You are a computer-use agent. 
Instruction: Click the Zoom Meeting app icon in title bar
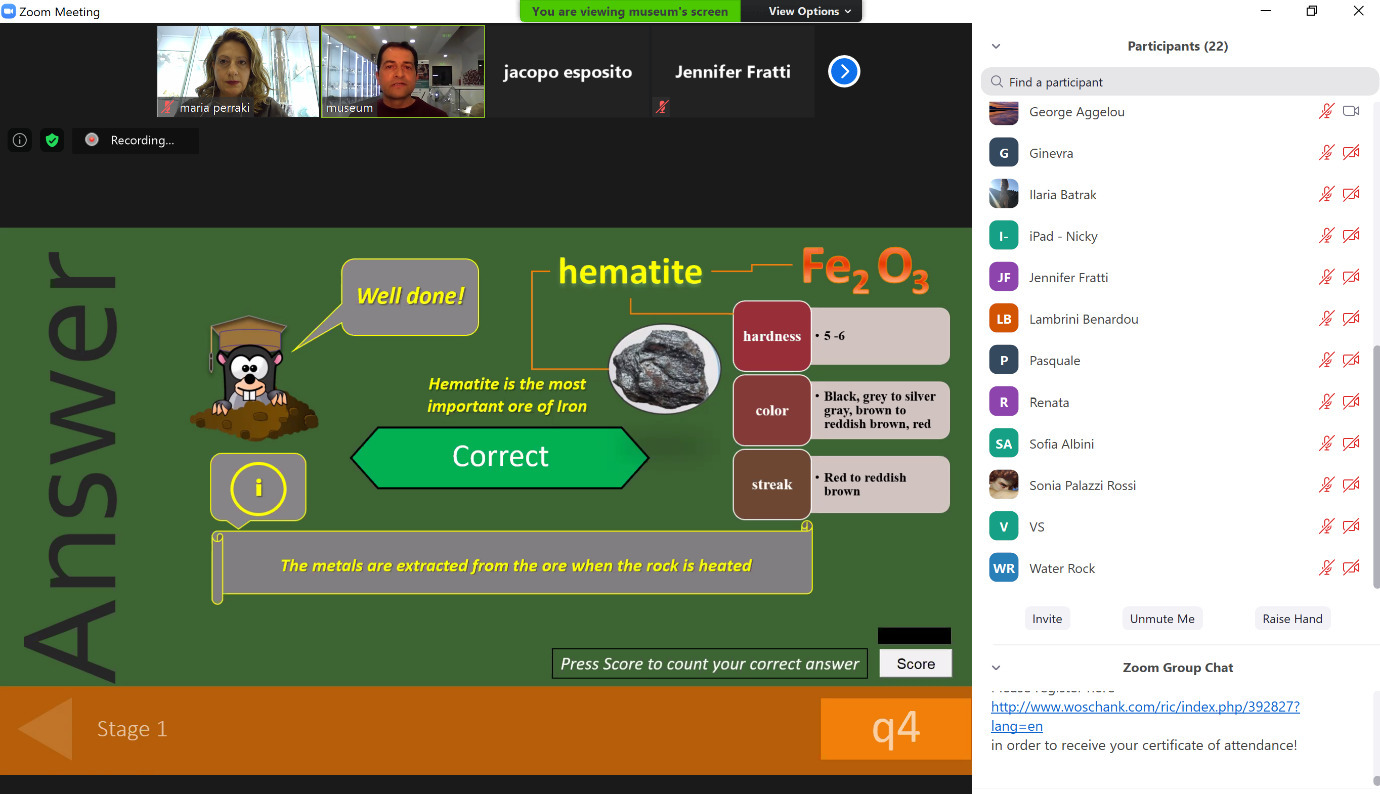pos(9,11)
